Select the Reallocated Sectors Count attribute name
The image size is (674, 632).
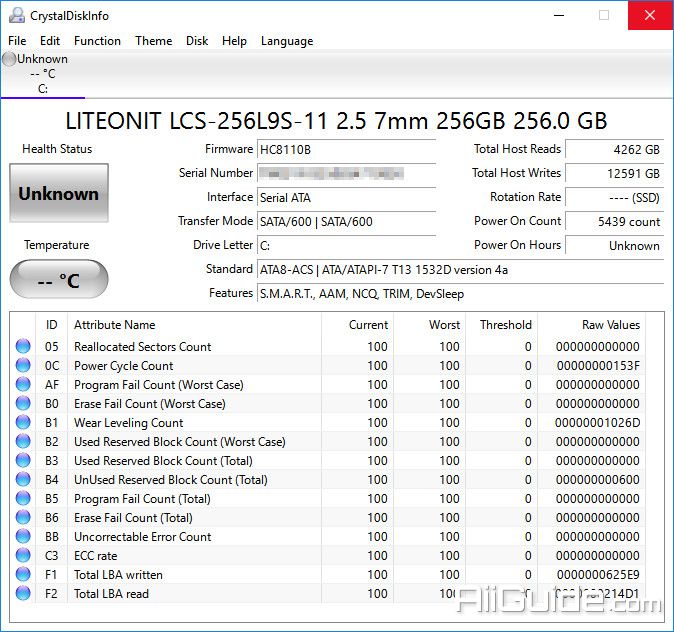coord(143,347)
